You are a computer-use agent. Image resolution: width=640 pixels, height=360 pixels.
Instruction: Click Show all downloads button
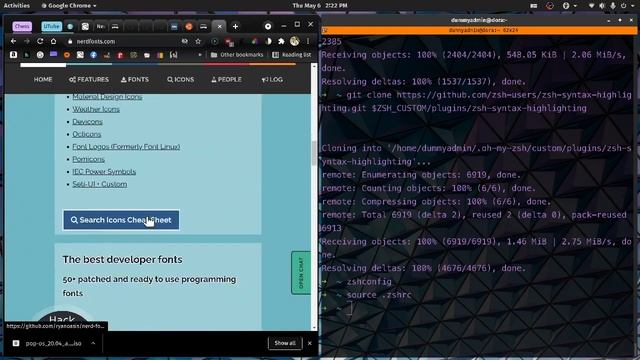[285, 343]
